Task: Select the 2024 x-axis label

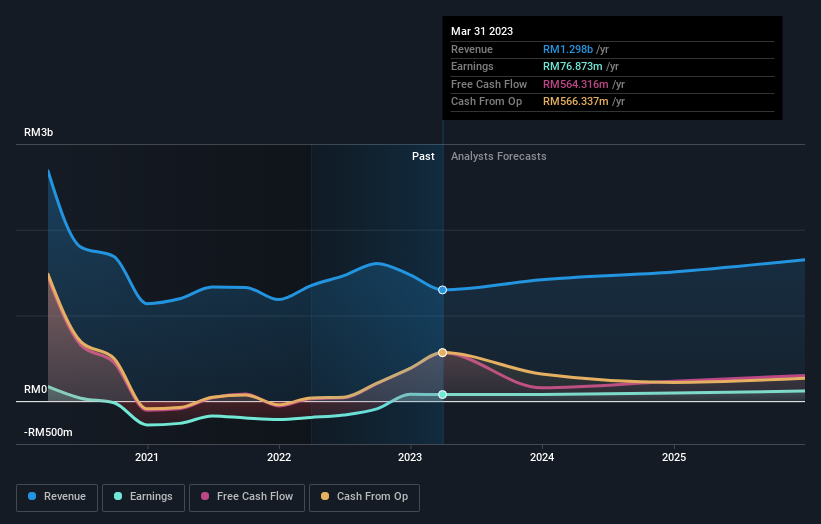Action: (x=542, y=458)
